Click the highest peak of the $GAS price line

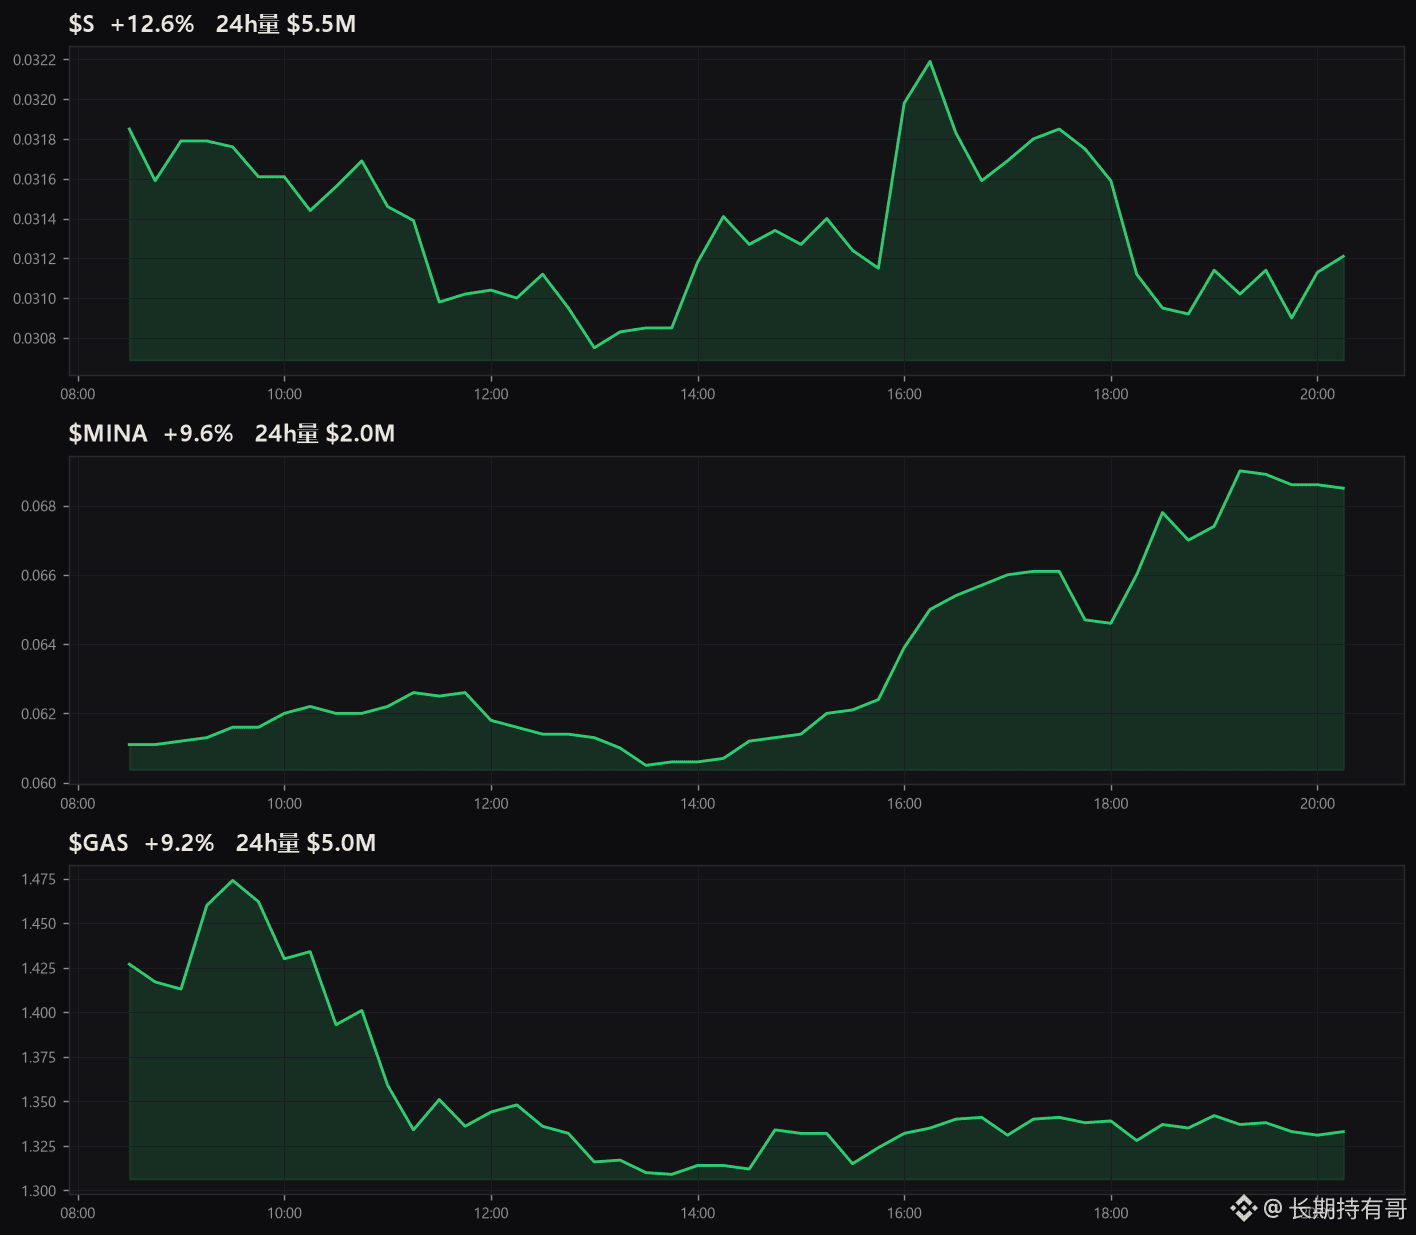point(233,880)
